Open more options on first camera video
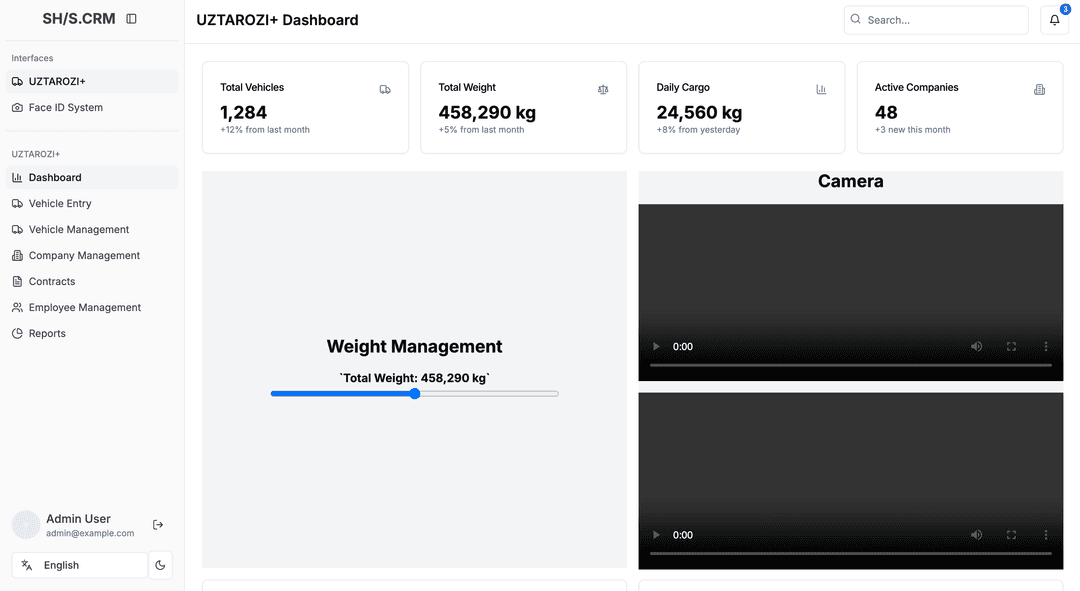Viewport: 1080px width, 591px height. (x=1046, y=347)
